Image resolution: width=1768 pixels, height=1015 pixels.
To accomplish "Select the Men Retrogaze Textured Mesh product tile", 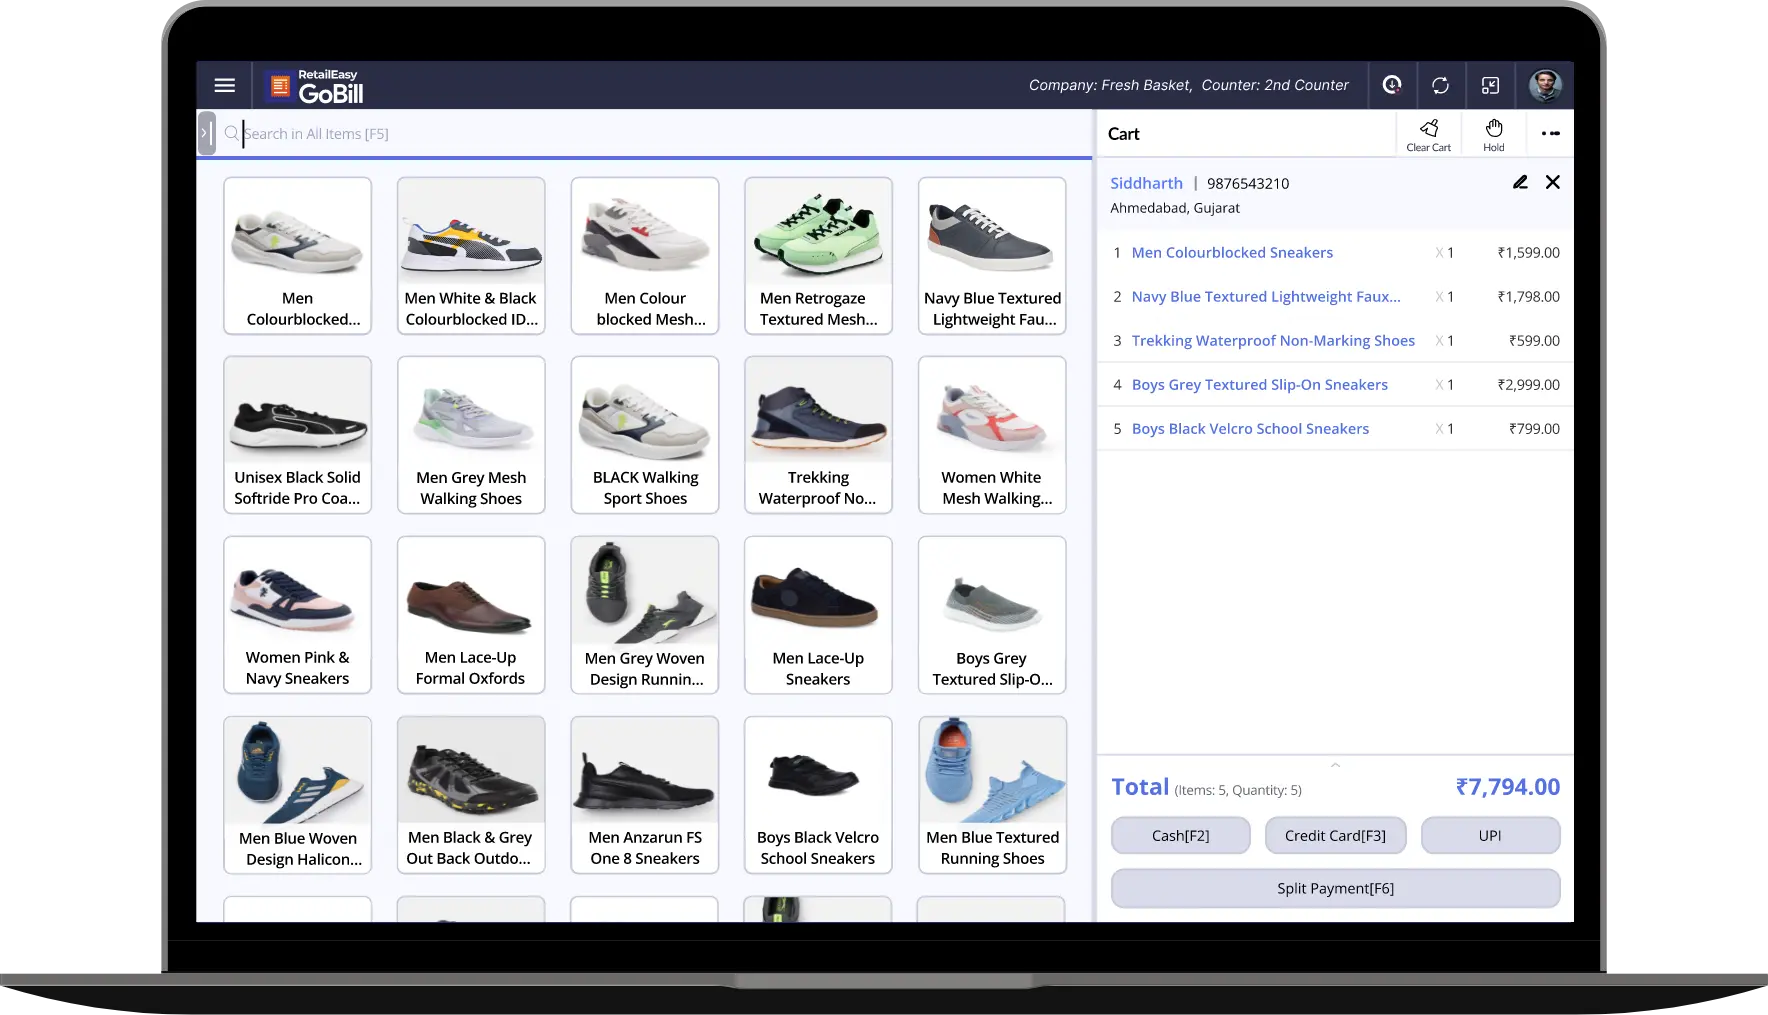I will (x=817, y=255).
